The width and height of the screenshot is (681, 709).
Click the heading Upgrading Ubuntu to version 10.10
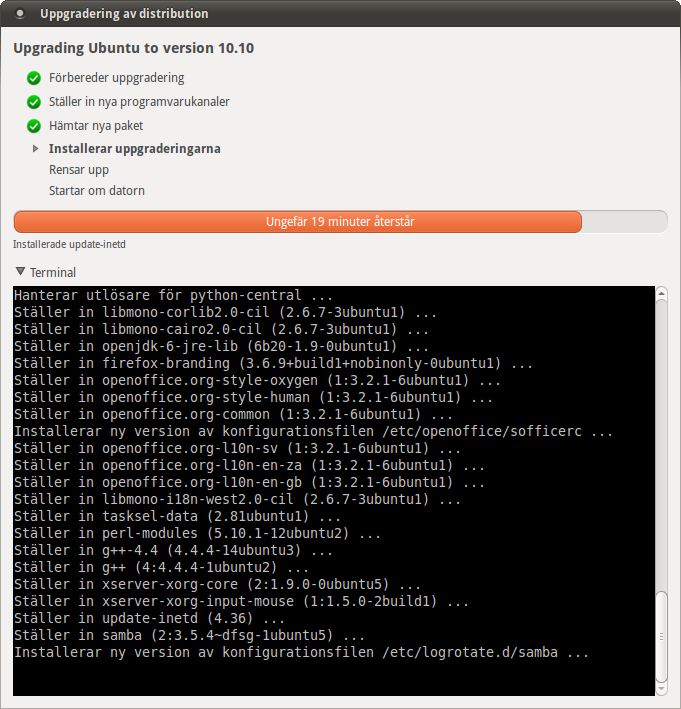pos(134,48)
